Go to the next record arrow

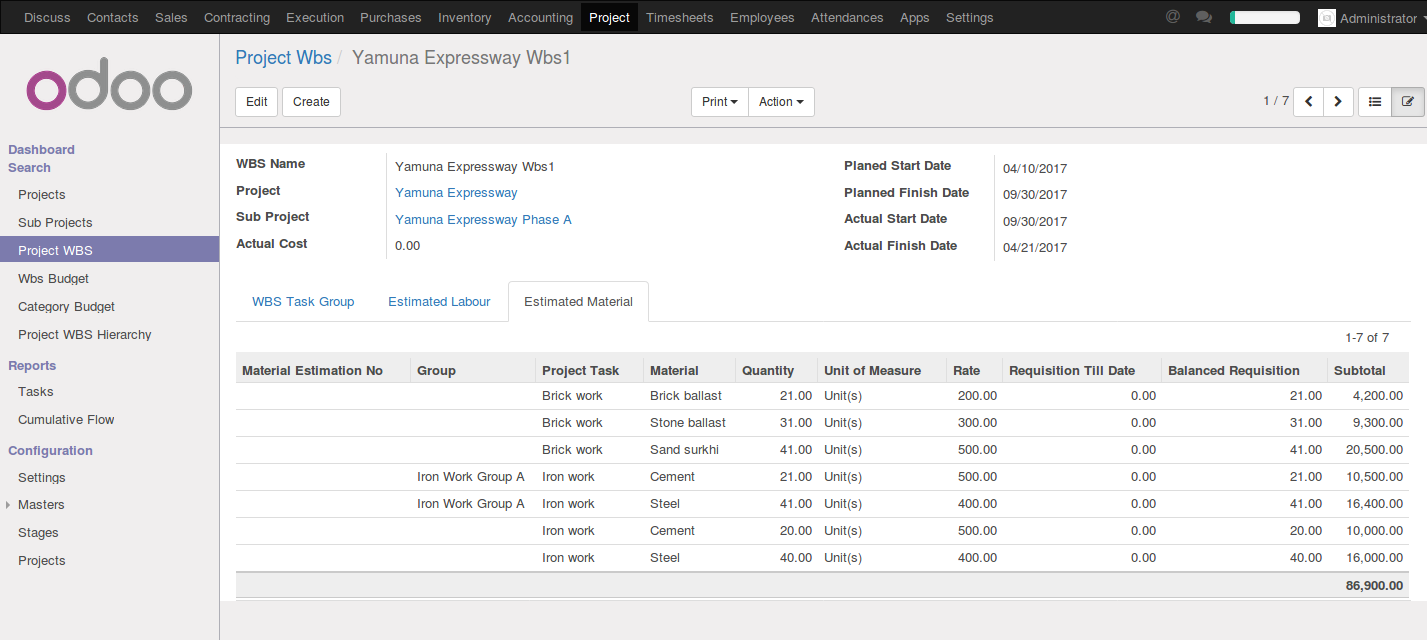[1338, 102]
